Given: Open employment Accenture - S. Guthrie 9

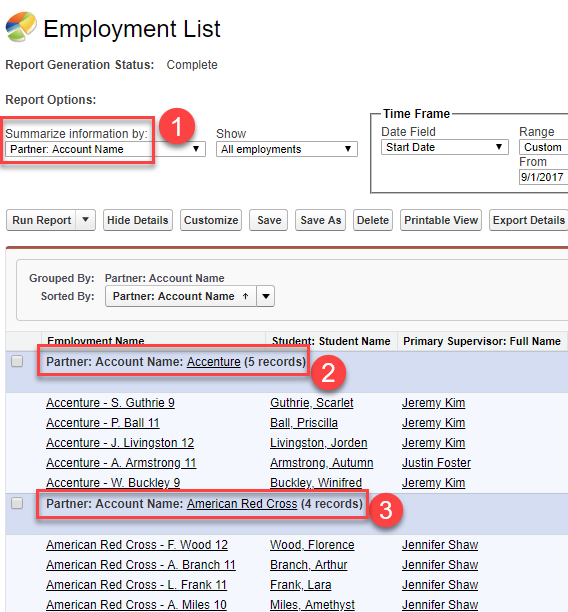Looking at the screenshot, I should coord(110,403).
